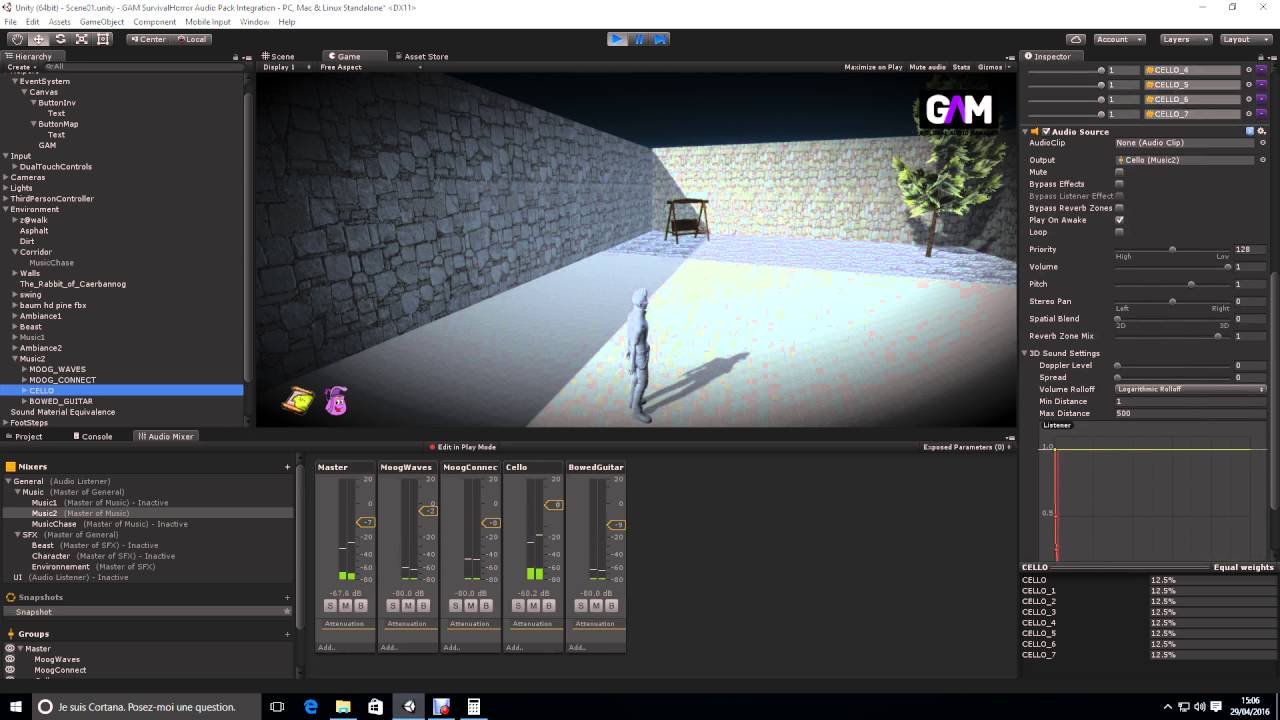Open the GameObject menu

point(101,21)
